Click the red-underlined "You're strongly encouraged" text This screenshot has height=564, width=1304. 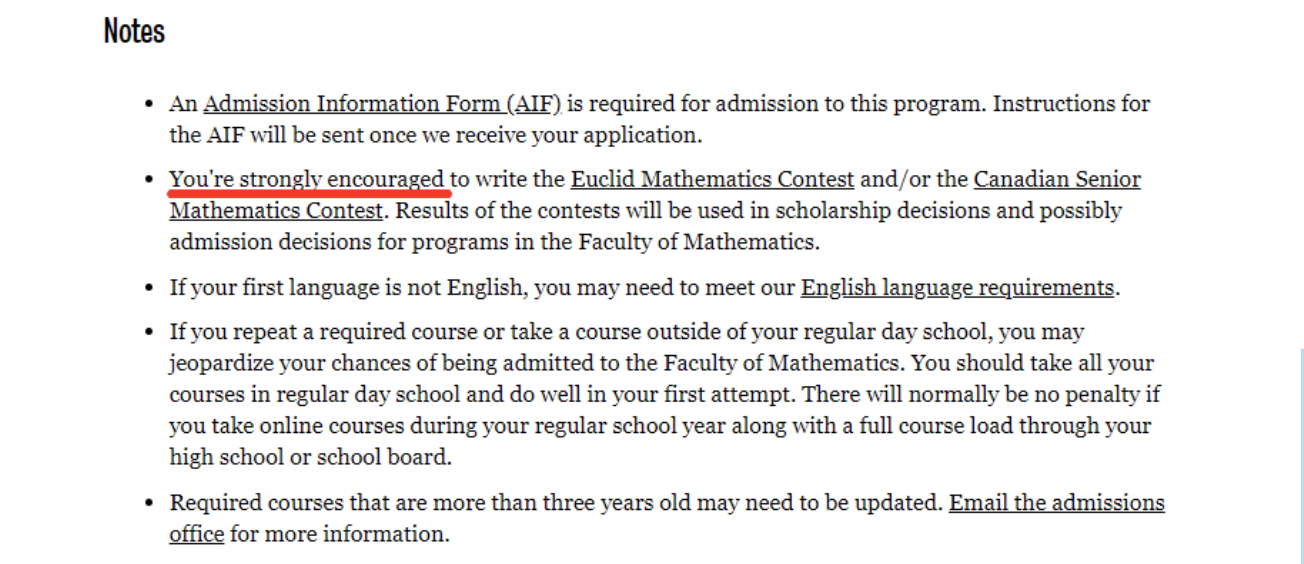pos(307,180)
